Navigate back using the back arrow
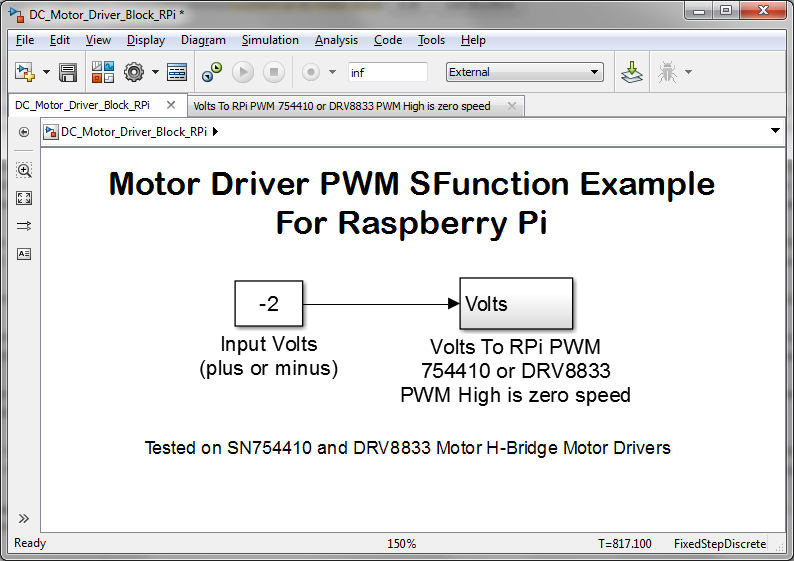The width and height of the screenshot is (794, 561). tap(24, 132)
